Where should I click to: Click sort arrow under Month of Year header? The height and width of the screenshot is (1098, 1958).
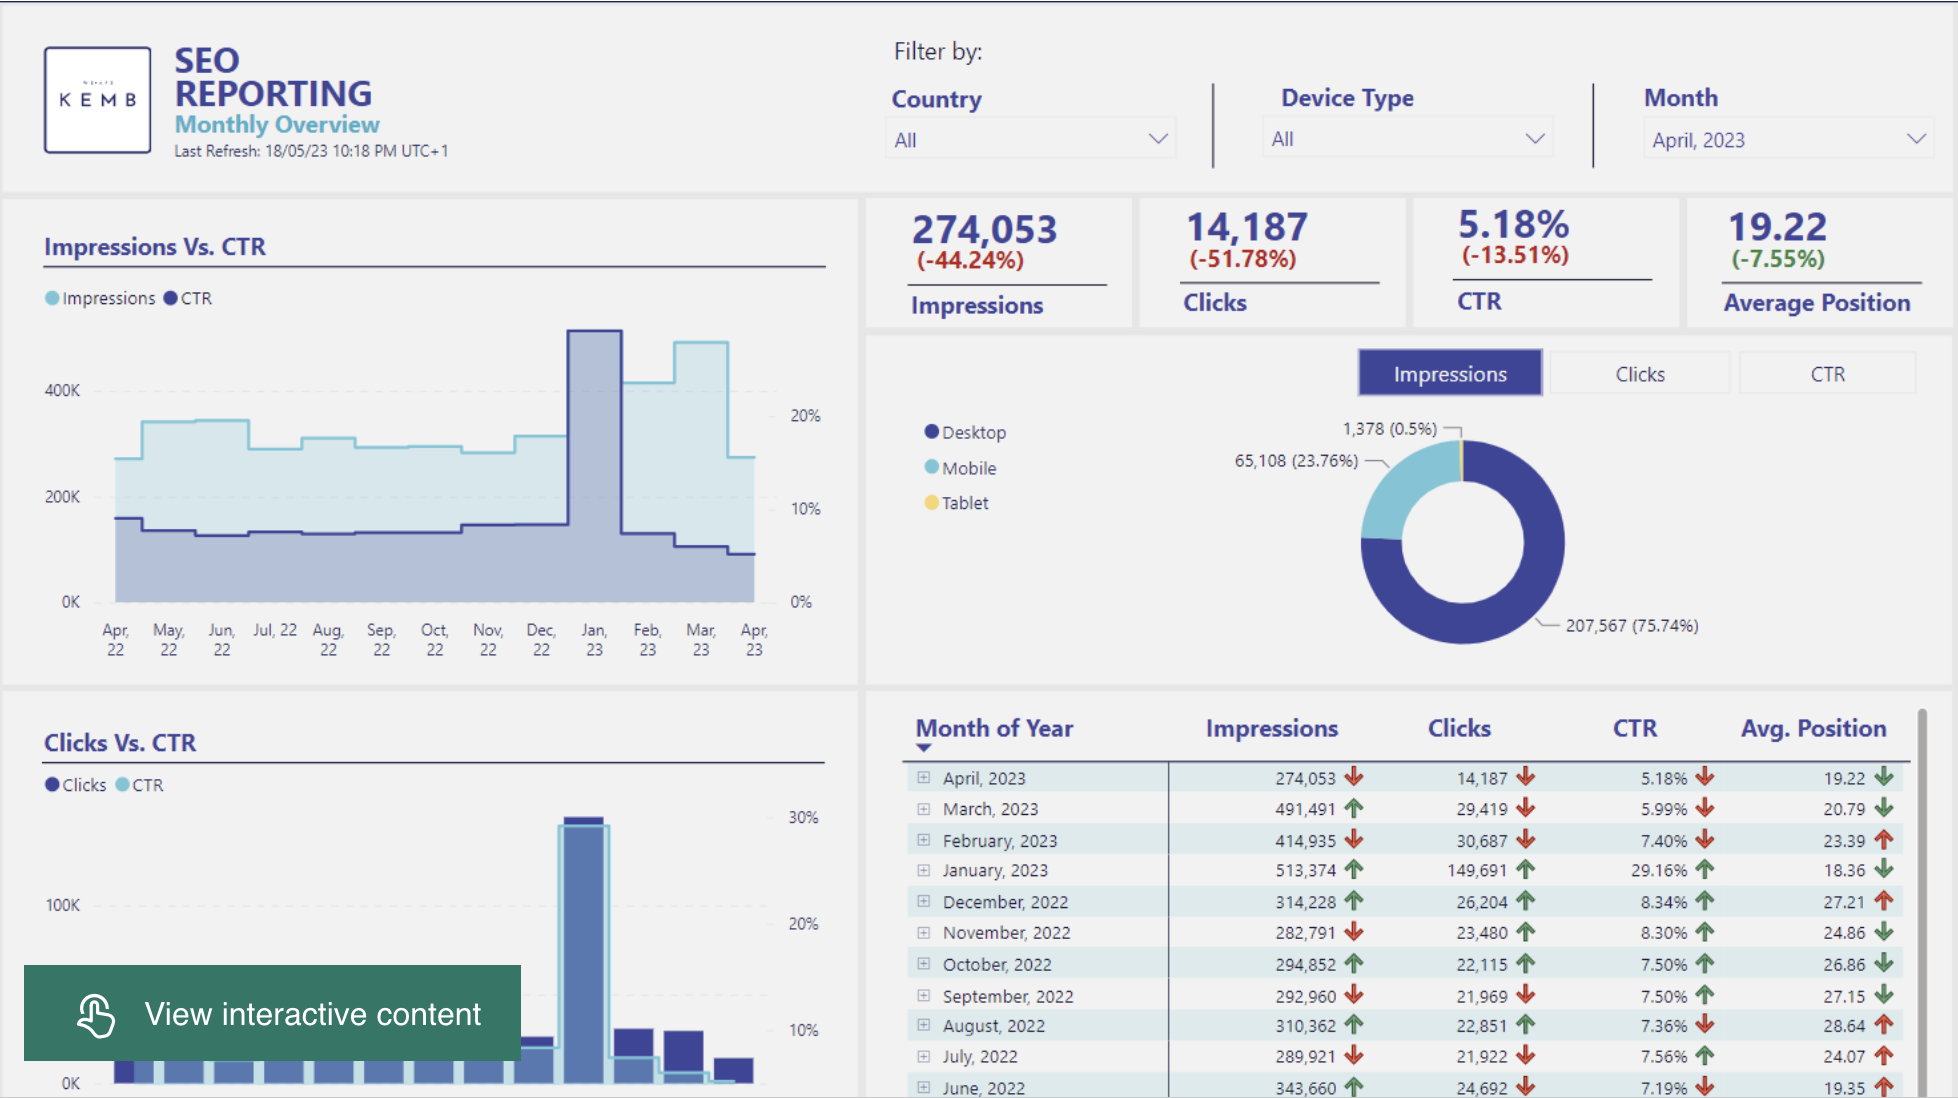(x=924, y=748)
